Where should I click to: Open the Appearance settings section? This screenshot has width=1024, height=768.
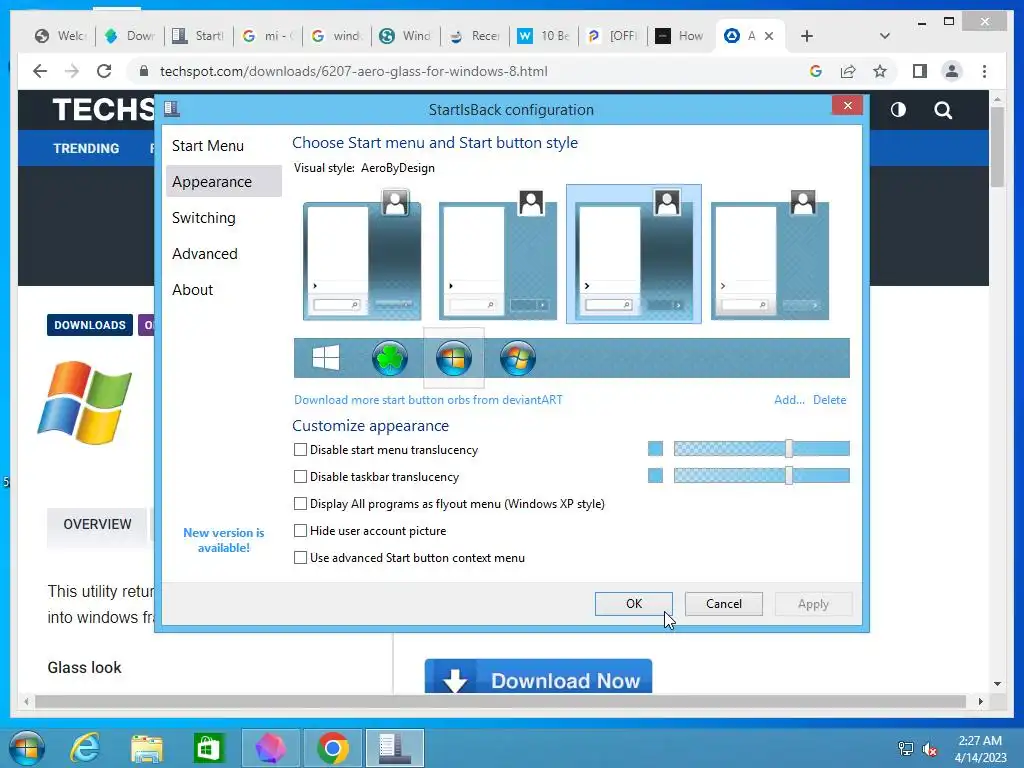[x=223, y=182]
